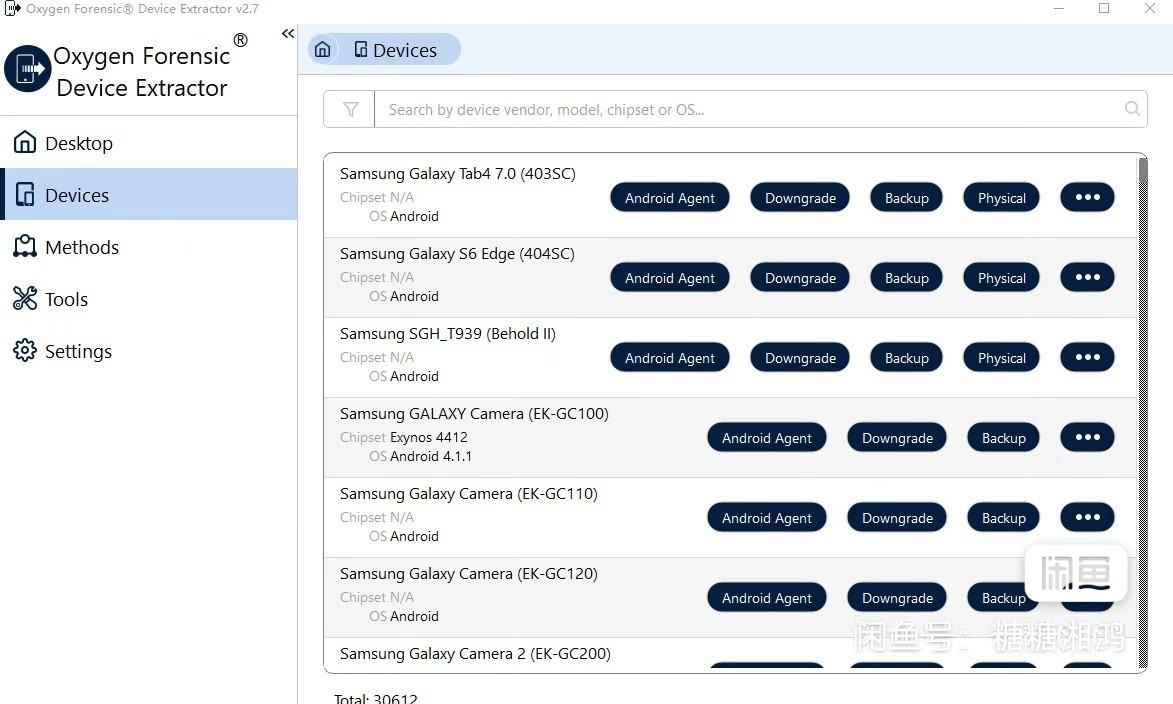Select device name Samsung GALAXY Camera (EK-GC100)
Viewport: 1173px width, 704px height.
click(474, 414)
